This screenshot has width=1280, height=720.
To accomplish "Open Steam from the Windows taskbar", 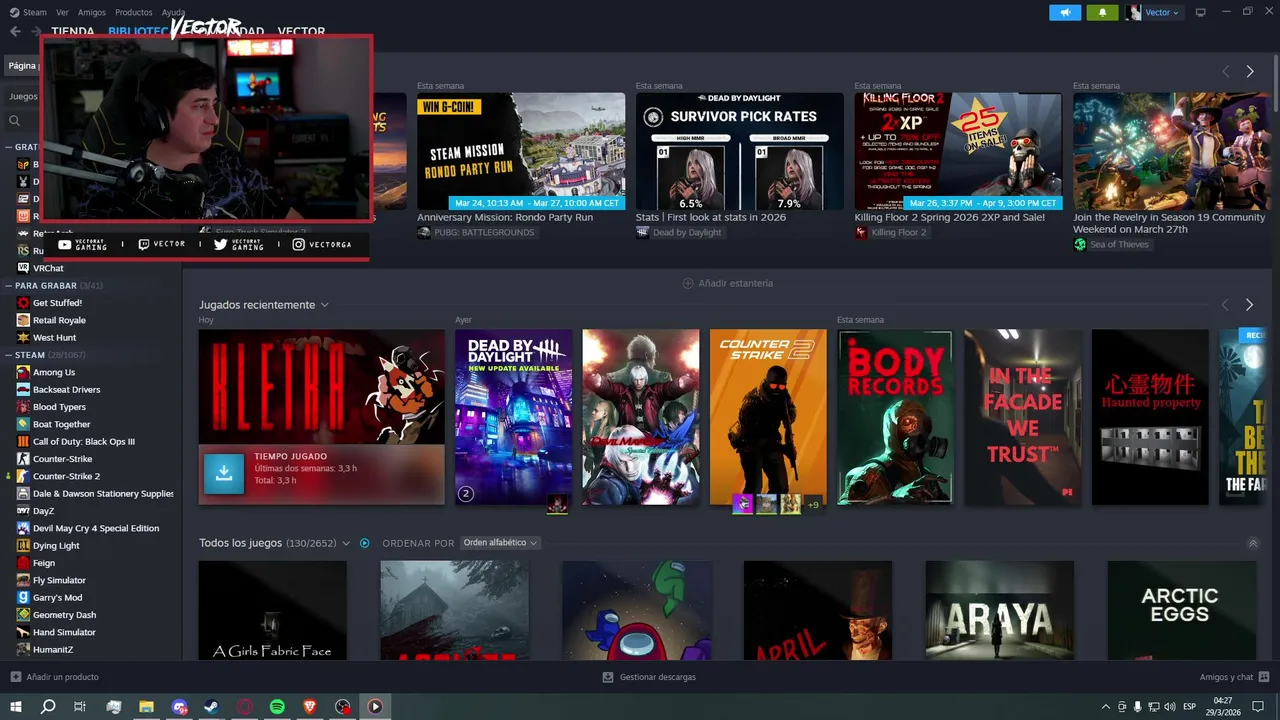I will click(212, 707).
